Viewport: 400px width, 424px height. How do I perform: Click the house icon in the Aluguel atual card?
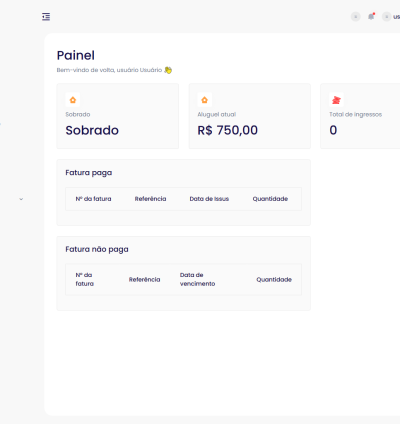click(x=205, y=100)
